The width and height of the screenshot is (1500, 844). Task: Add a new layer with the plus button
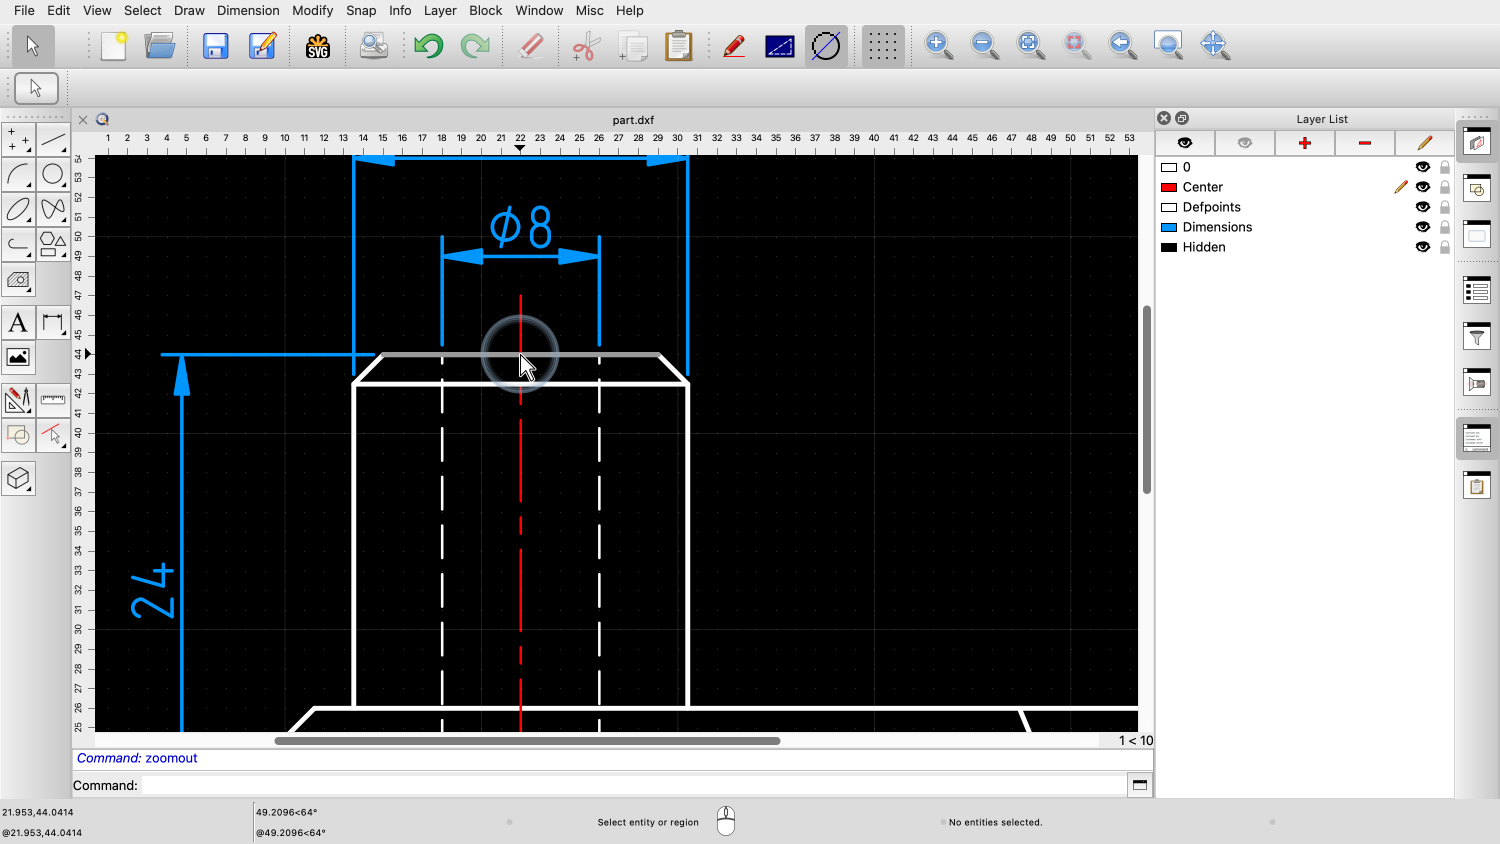point(1304,143)
